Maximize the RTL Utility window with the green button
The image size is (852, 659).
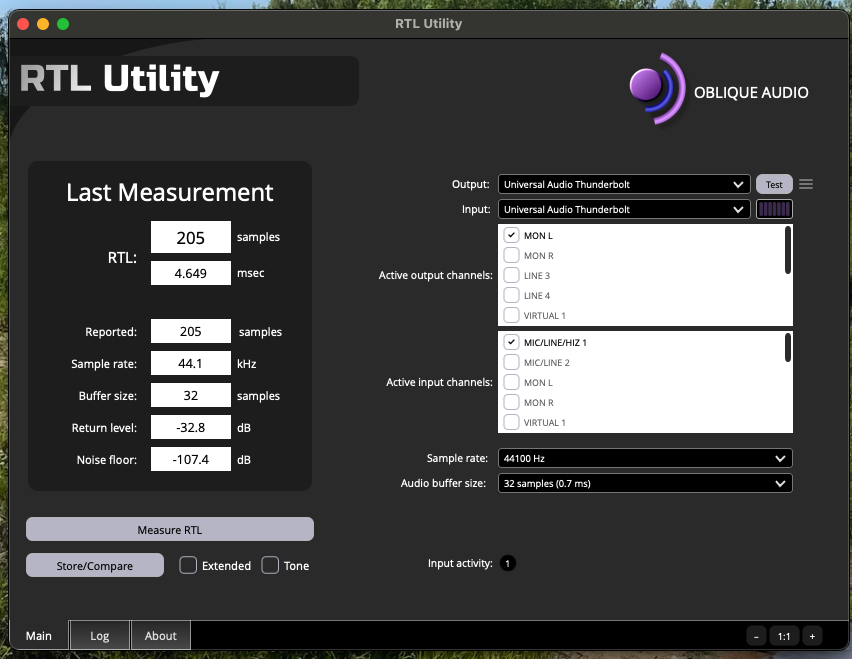[63, 24]
